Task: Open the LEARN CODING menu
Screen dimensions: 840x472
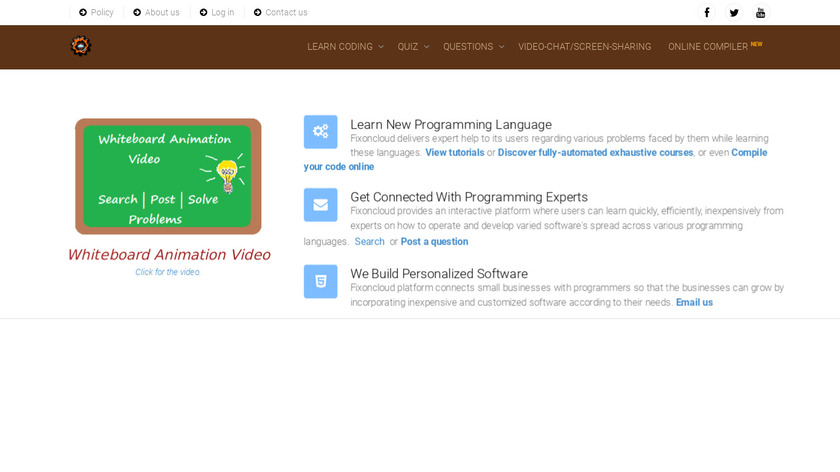Action: 340,47
